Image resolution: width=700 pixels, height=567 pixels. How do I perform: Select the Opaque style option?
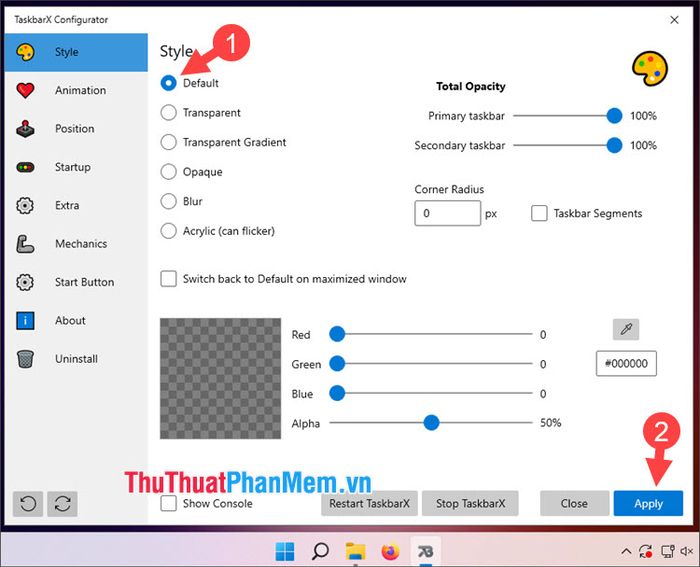pos(168,171)
